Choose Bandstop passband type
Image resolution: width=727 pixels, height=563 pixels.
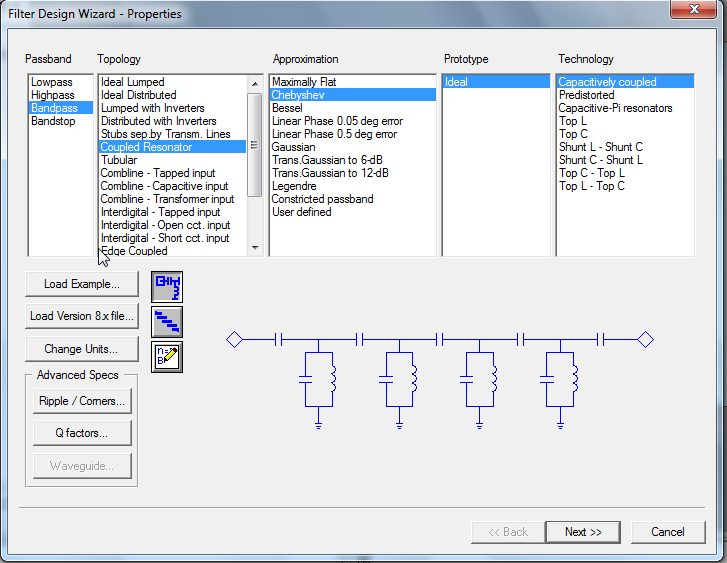pos(53,121)
